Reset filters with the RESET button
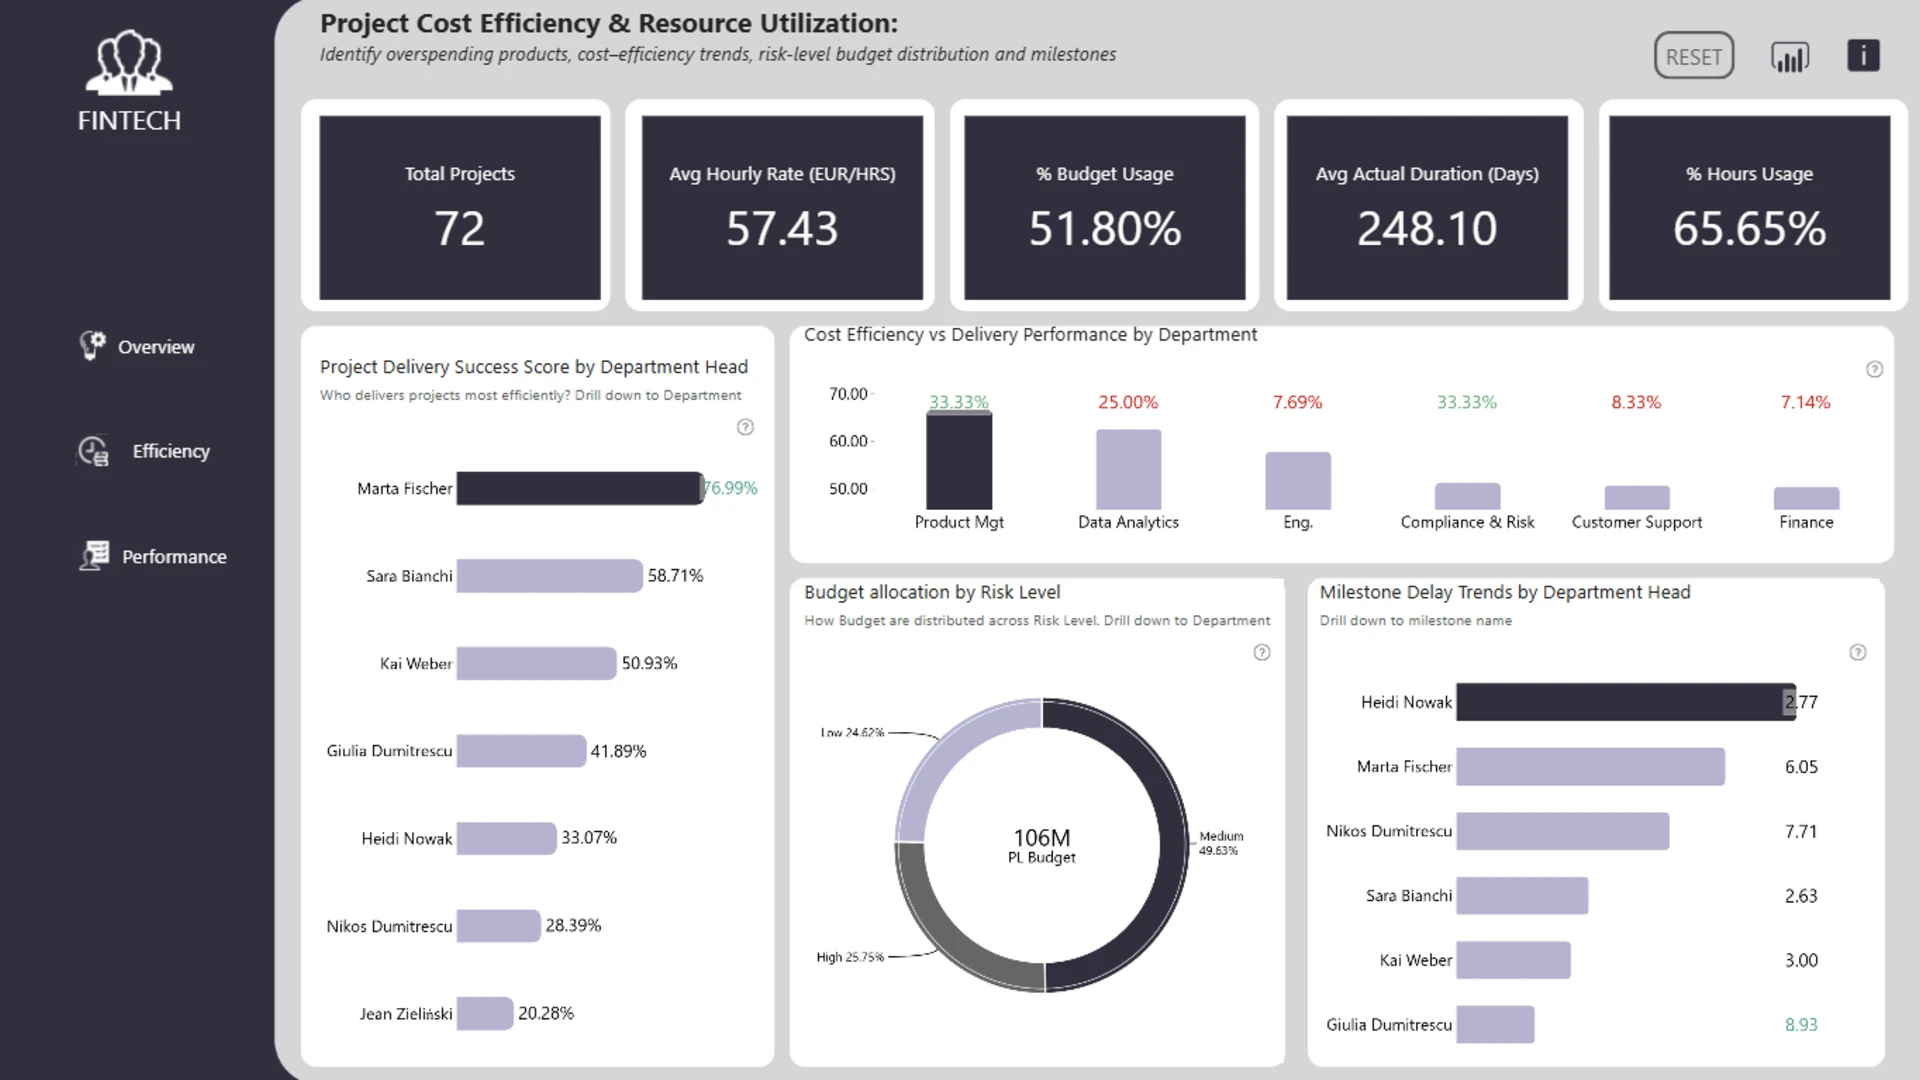The height and width of the screenshot is (1080, 1920). pos(1694,57)
